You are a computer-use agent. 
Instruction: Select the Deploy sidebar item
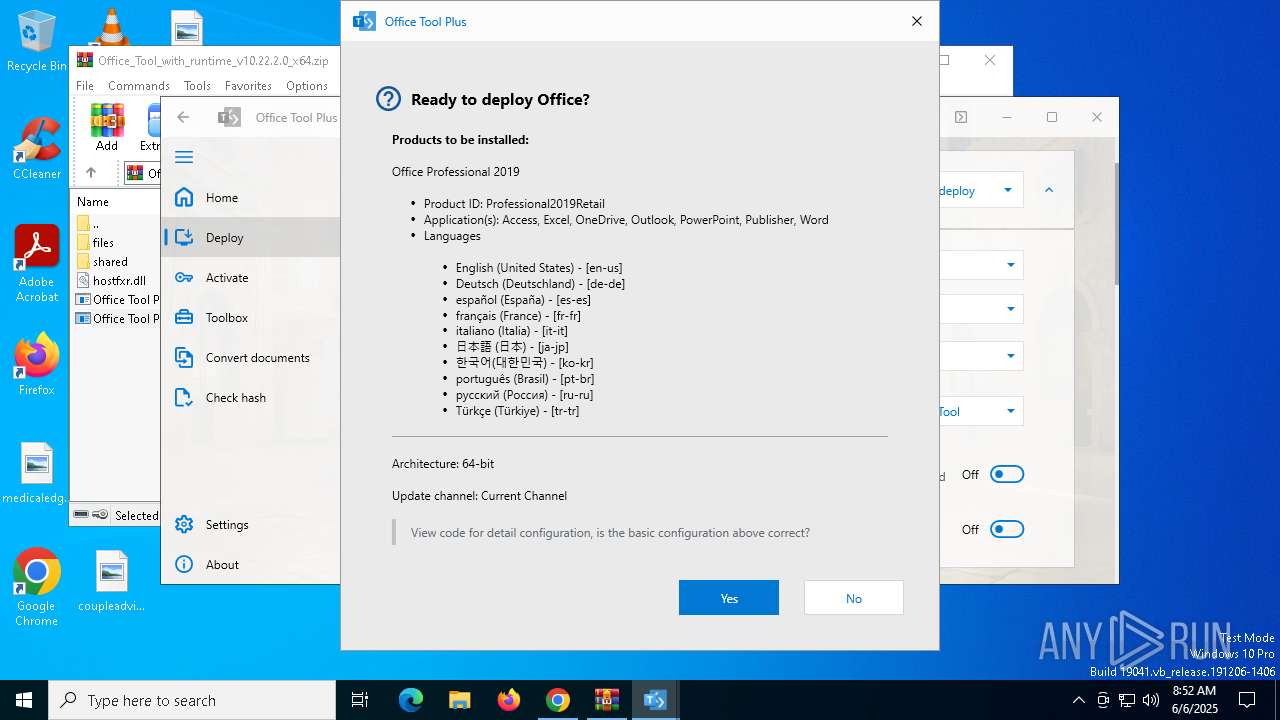251,238
